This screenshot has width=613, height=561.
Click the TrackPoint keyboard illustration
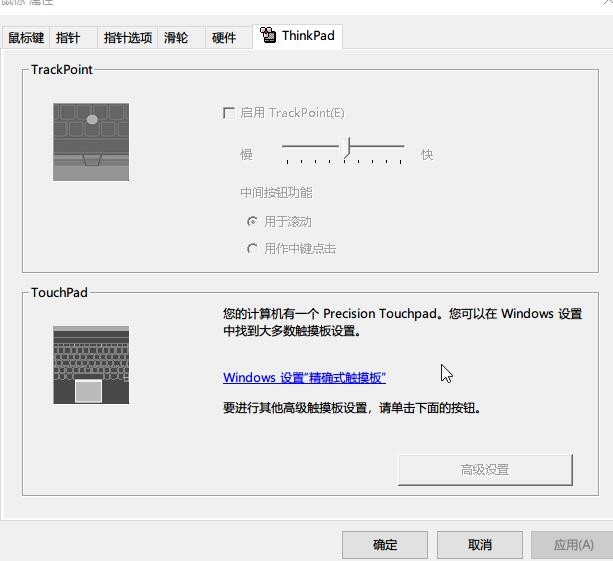[x=91, y=142]
